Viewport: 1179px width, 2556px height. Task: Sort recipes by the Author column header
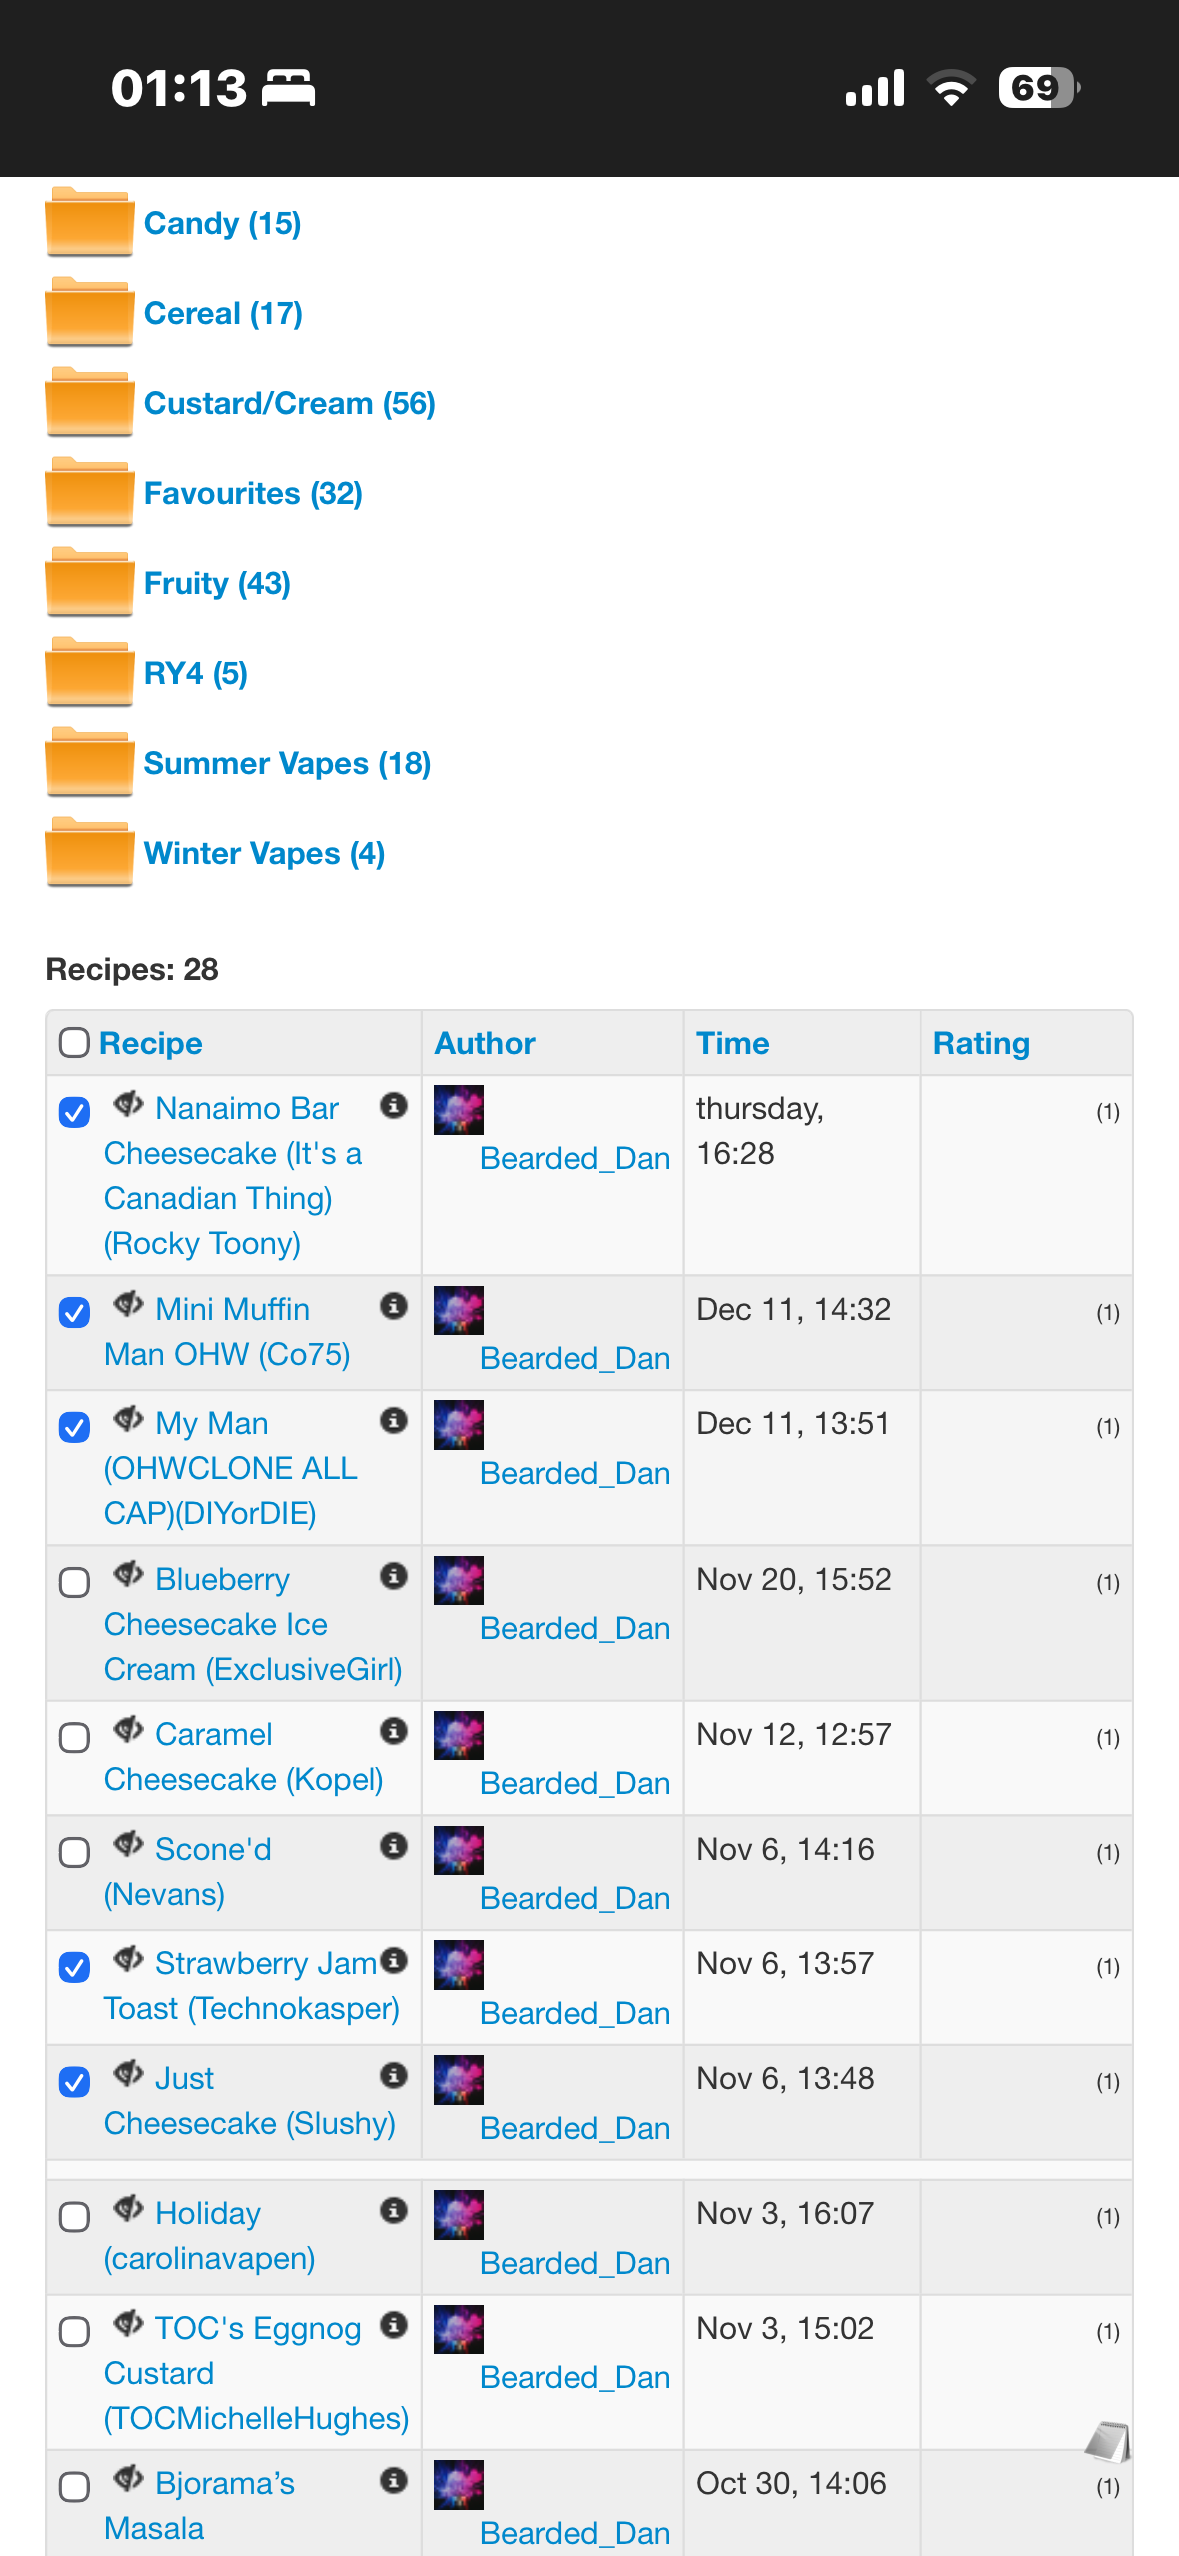[485, 1043]
